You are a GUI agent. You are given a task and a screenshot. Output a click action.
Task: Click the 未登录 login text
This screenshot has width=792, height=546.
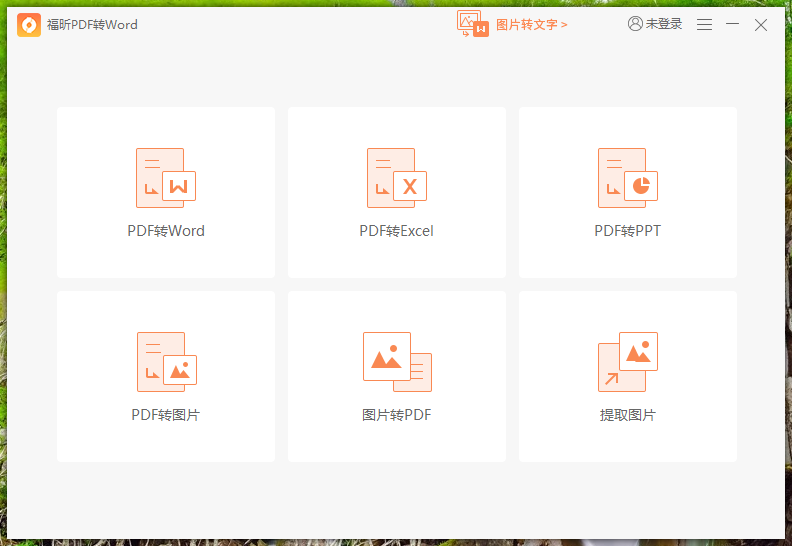tap(664, 24)
